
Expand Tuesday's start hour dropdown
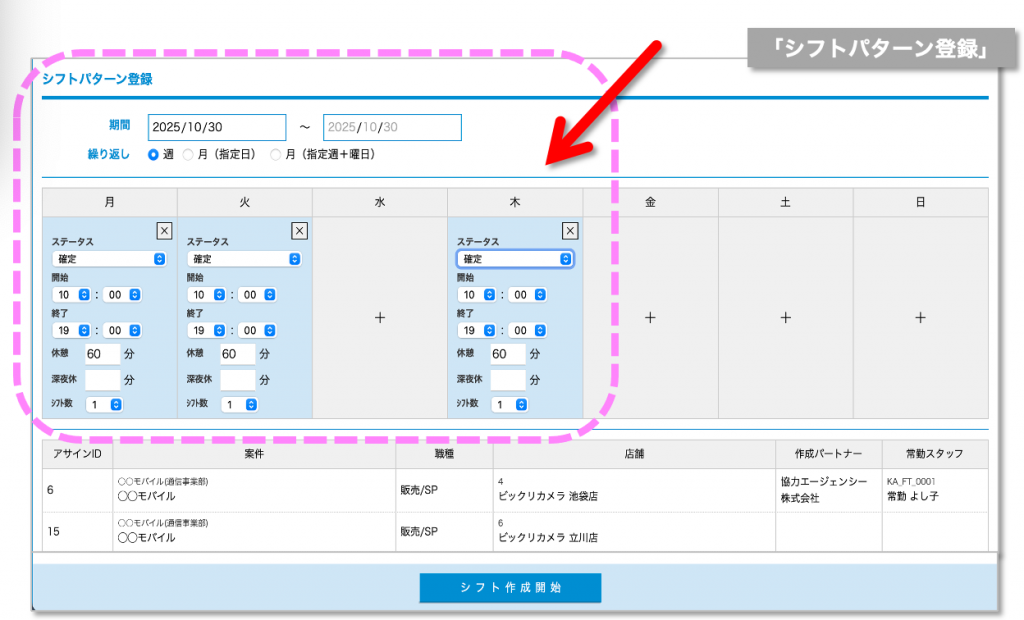pyautogui.click(x=205, y=295)
